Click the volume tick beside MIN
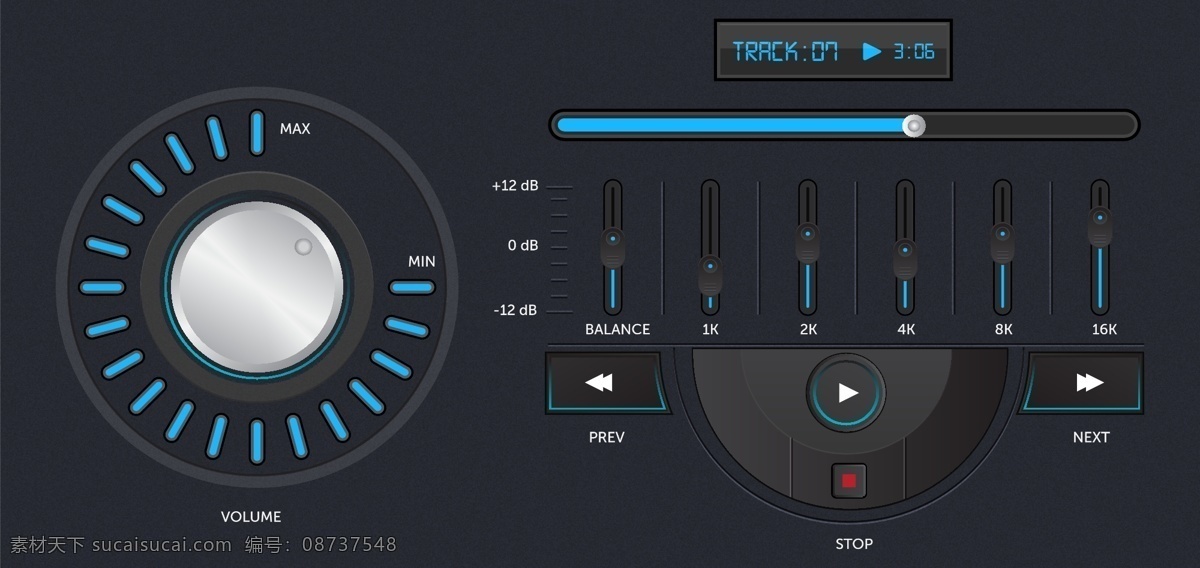Viewport: 1200px width, 568px height. (411, 287)
